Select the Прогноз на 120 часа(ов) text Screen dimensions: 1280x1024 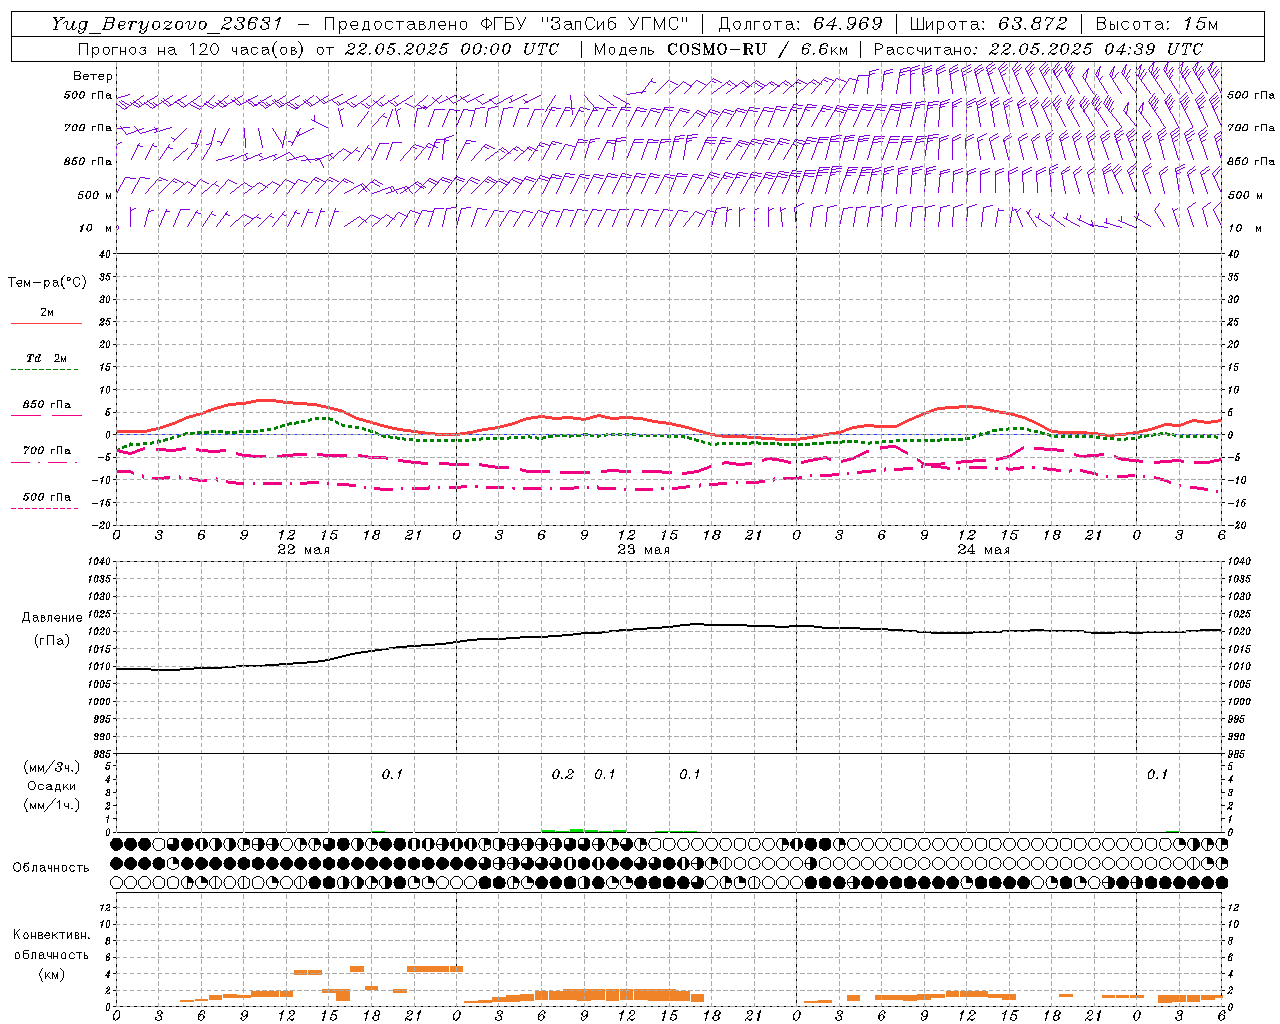[x=192, y=49]
